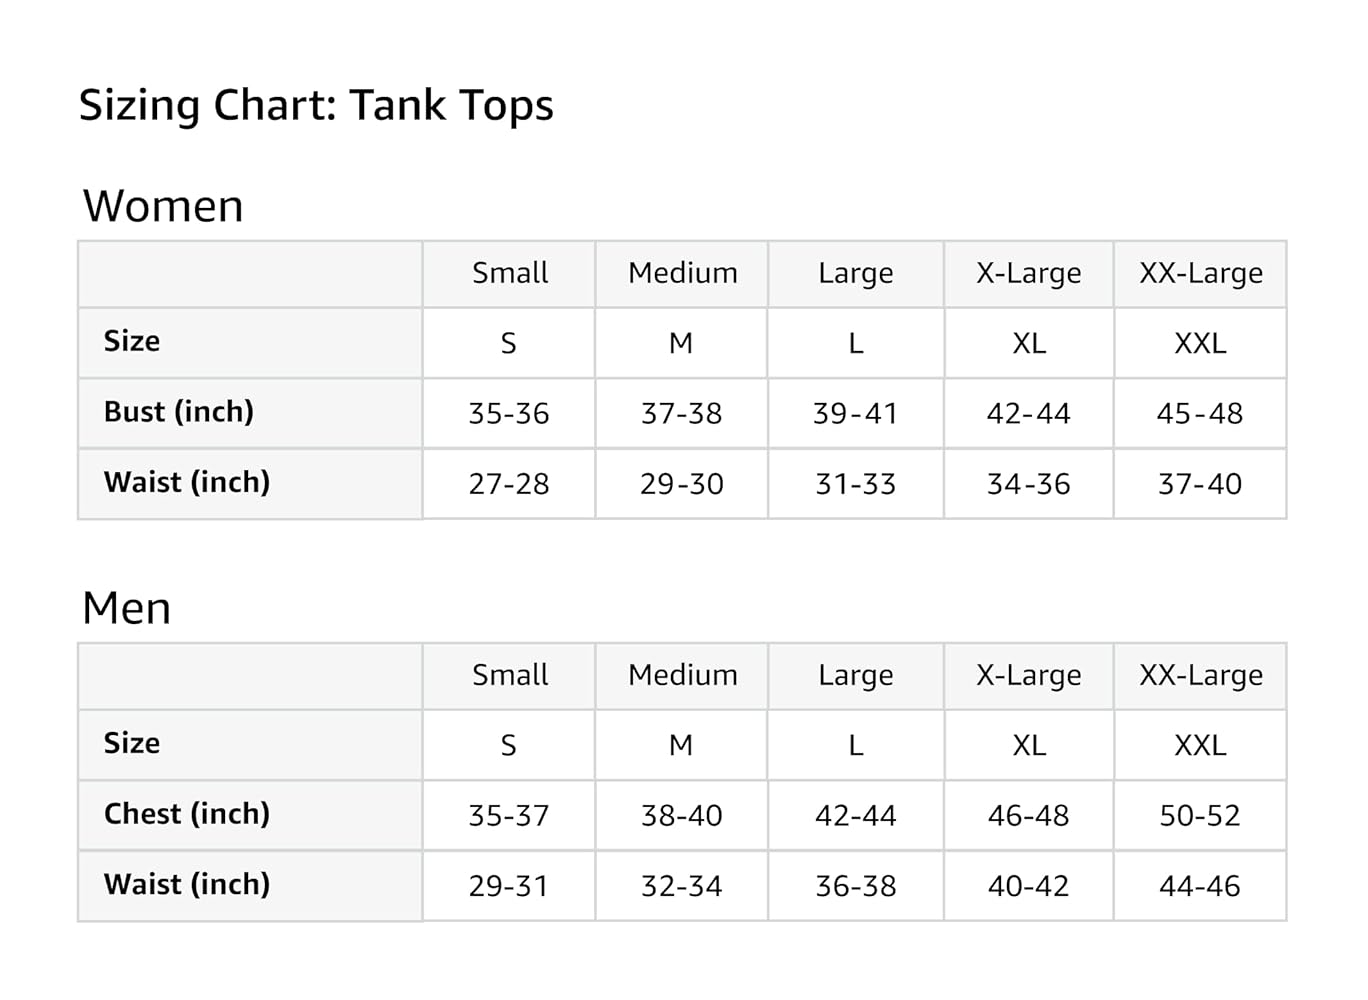Click Men's Medium waist value 32-34
The width and height of the screenshot is (1368, 1000).
681,886
